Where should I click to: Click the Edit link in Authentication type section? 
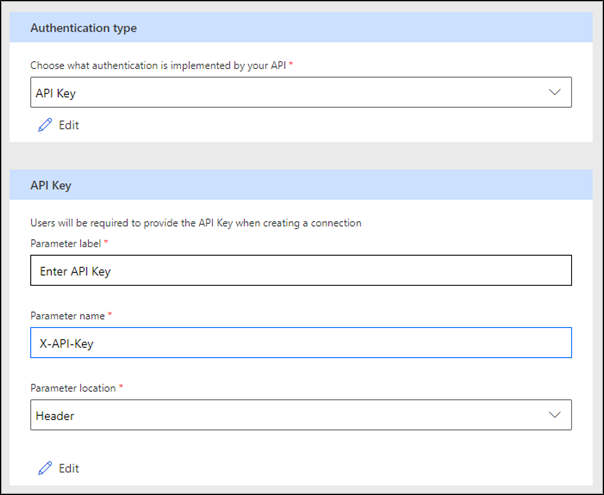coord(68,125)
